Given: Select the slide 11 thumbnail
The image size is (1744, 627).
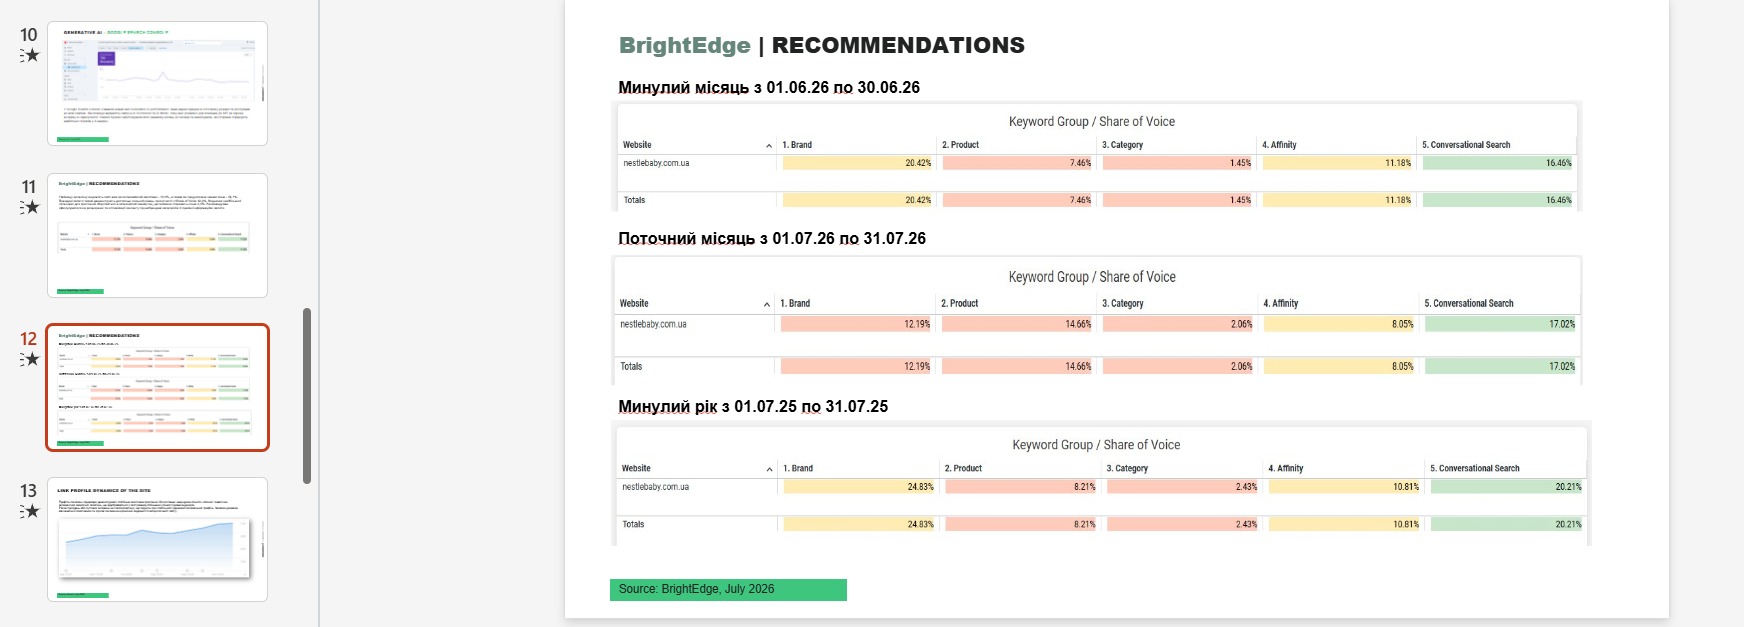Looking at the screenshot, I should [x=157, y=235].
